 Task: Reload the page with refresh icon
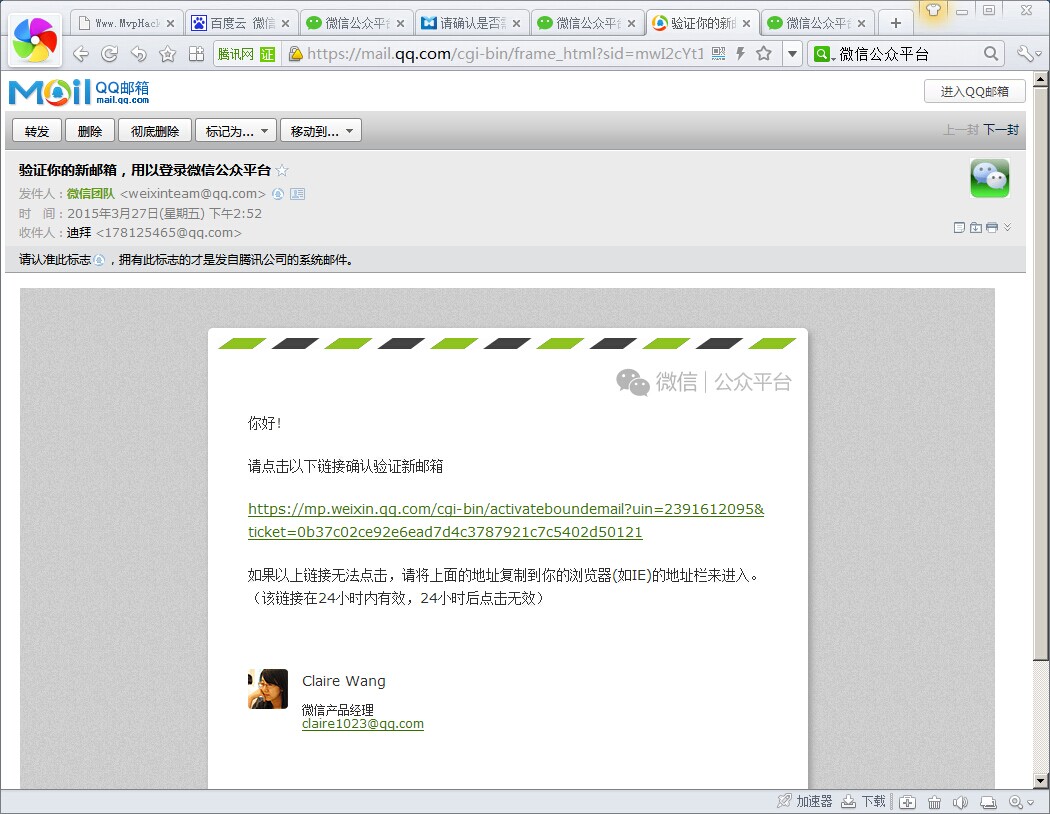point(109,54)
